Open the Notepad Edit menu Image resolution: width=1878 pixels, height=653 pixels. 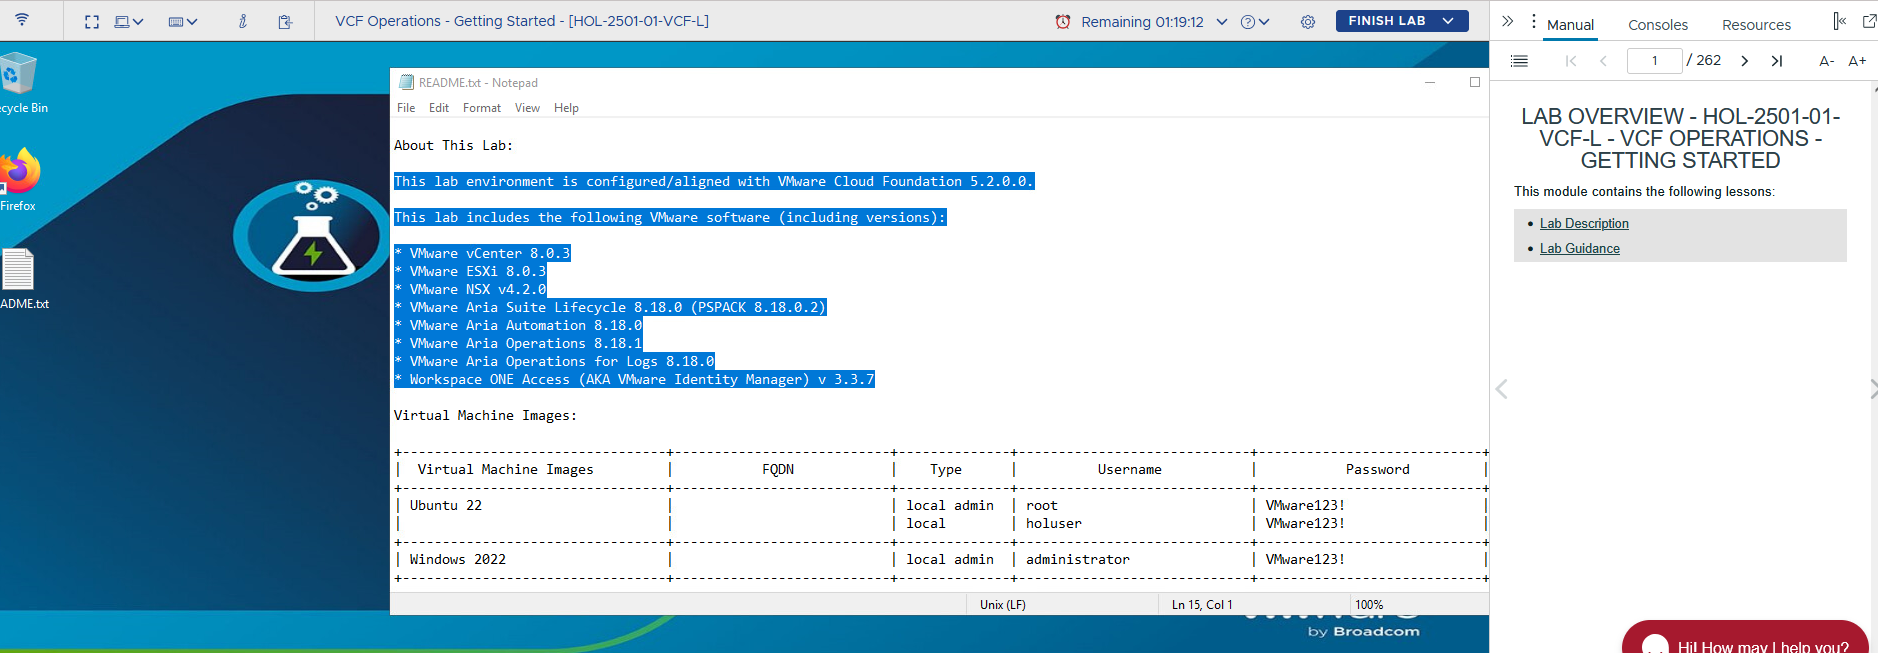439,108
